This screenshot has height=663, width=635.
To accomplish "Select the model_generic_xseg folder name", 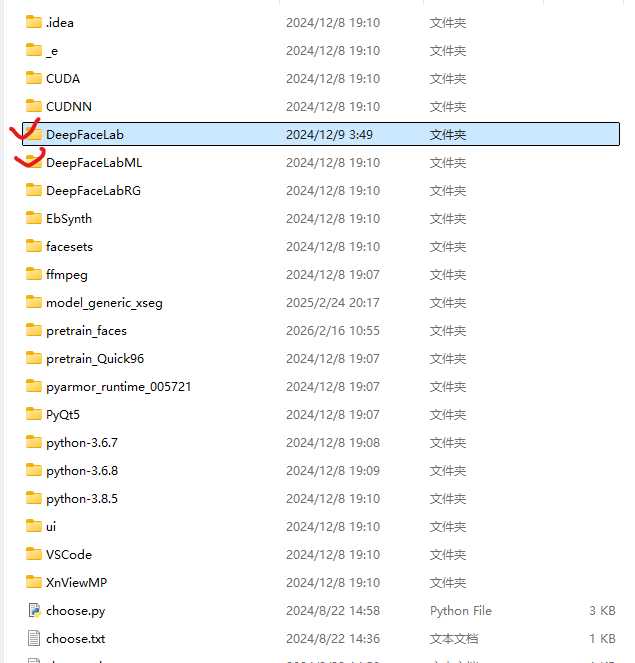I will (x=102, y=302).
